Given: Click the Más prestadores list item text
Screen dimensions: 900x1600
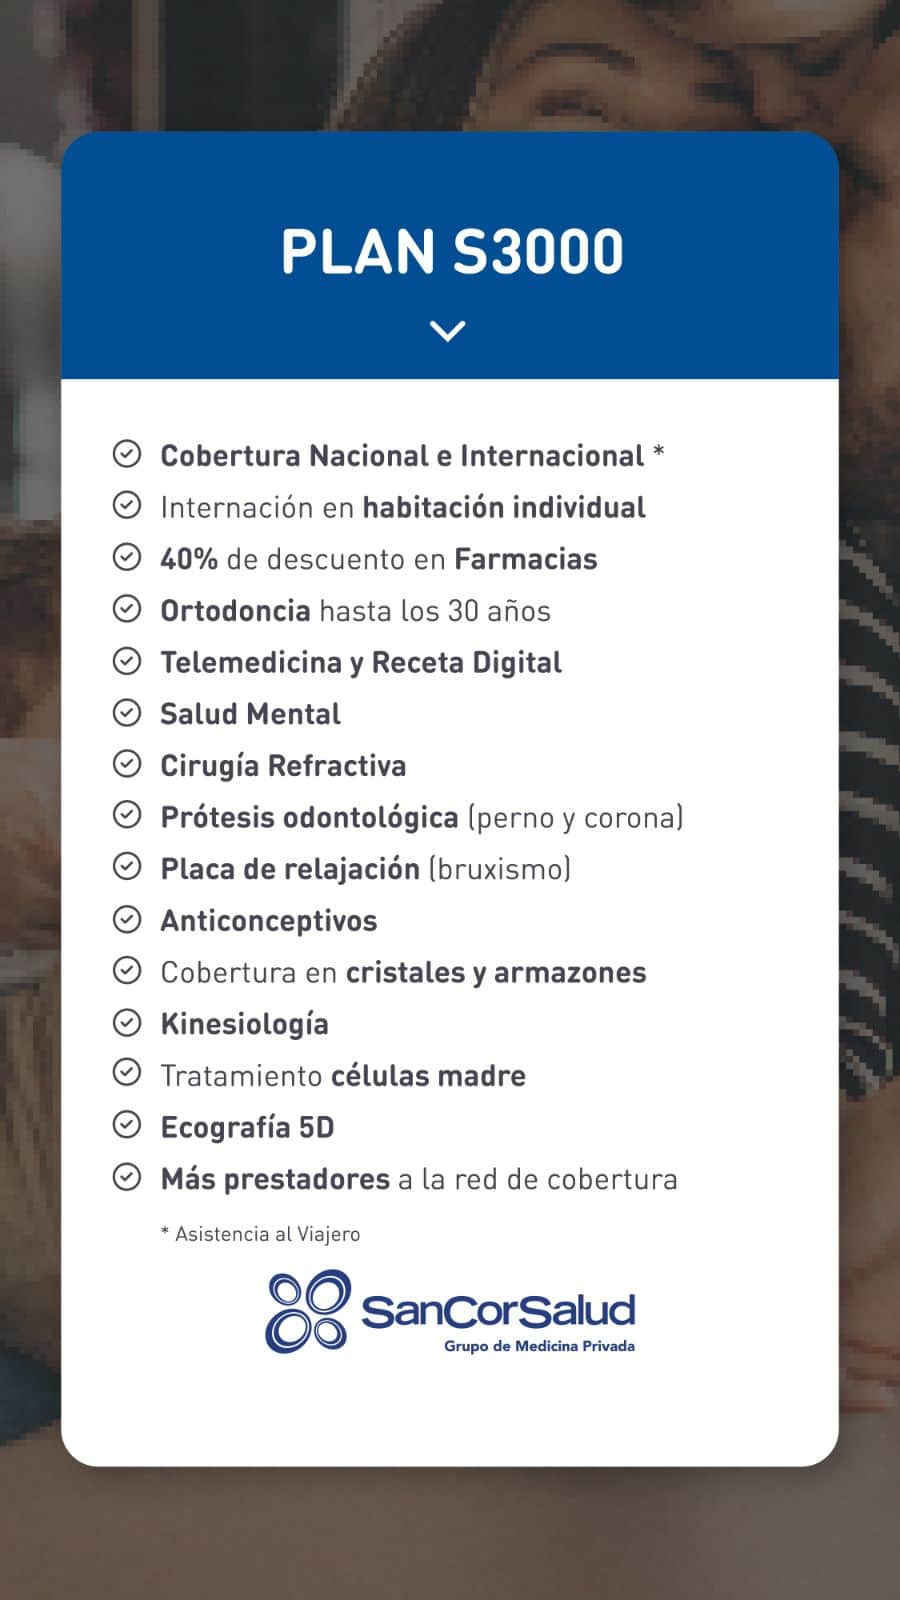Looking at the screenshot, I should point(419,1179).
